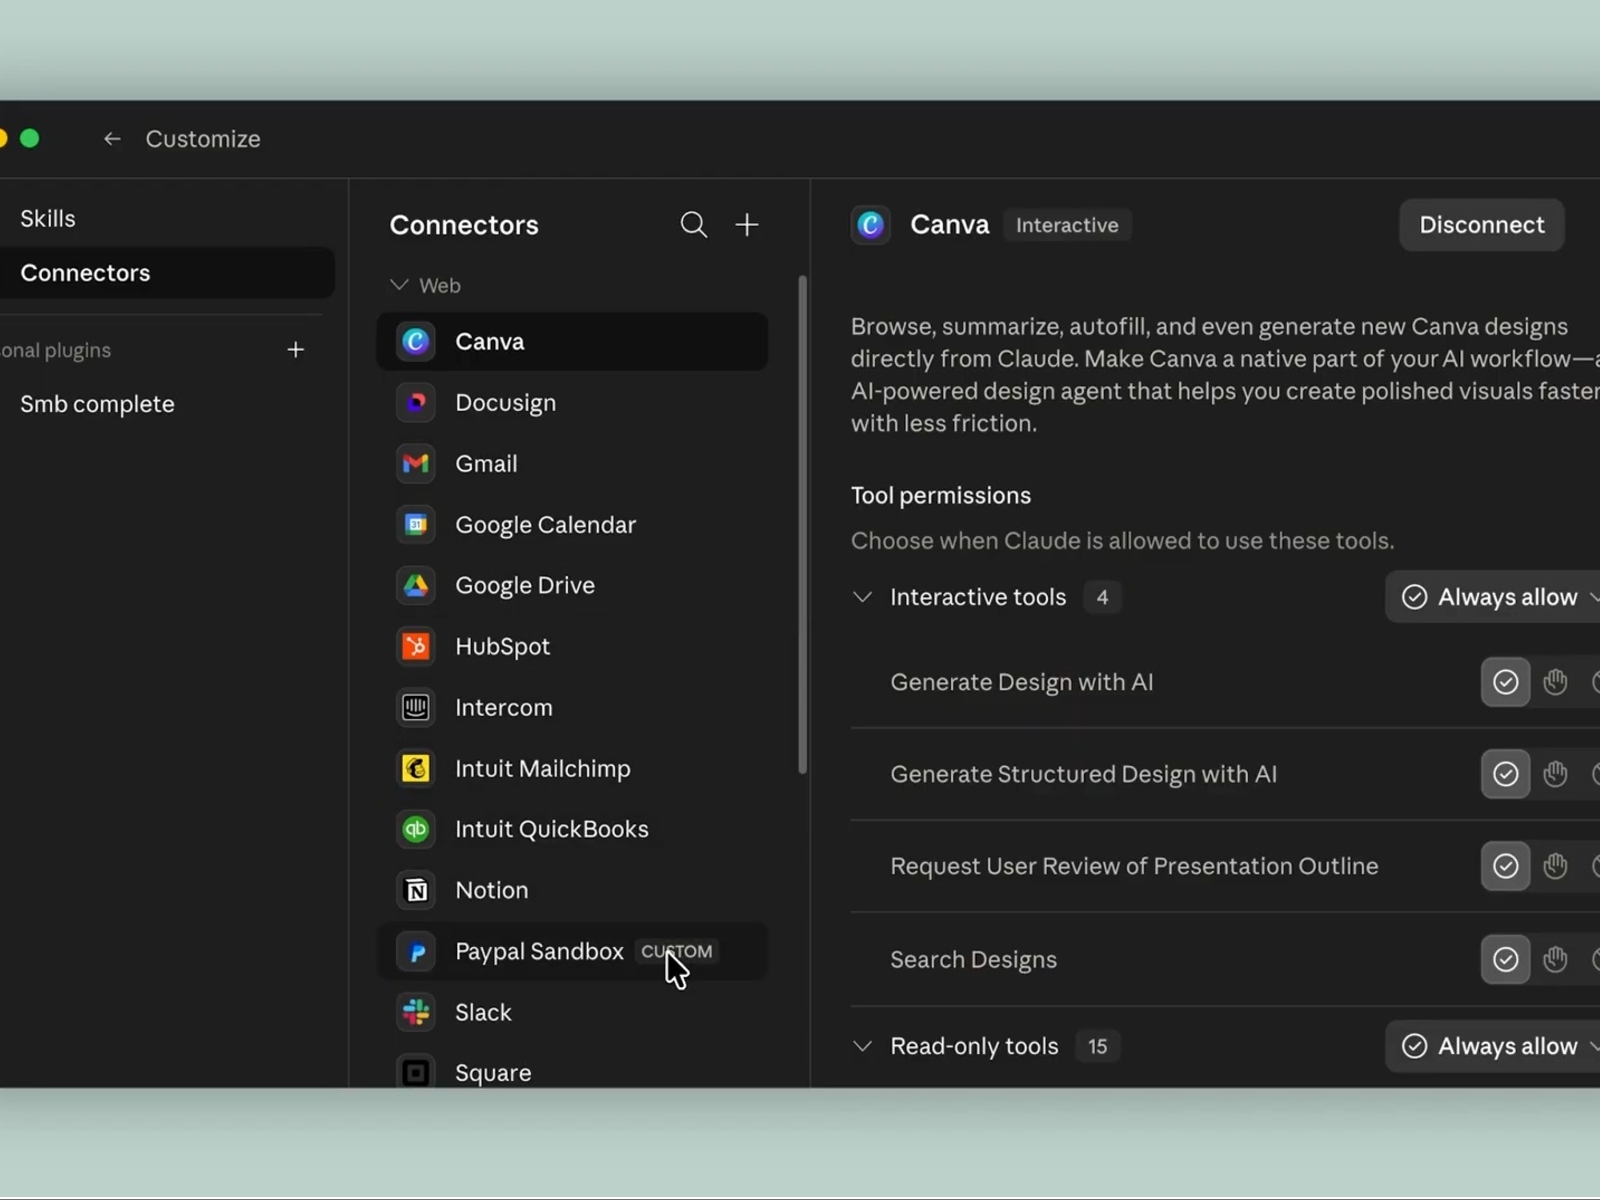Set Request User Review of Presentation Outline to needs approval
Screen dimensions: 1600x1200
click(1555, 866)
